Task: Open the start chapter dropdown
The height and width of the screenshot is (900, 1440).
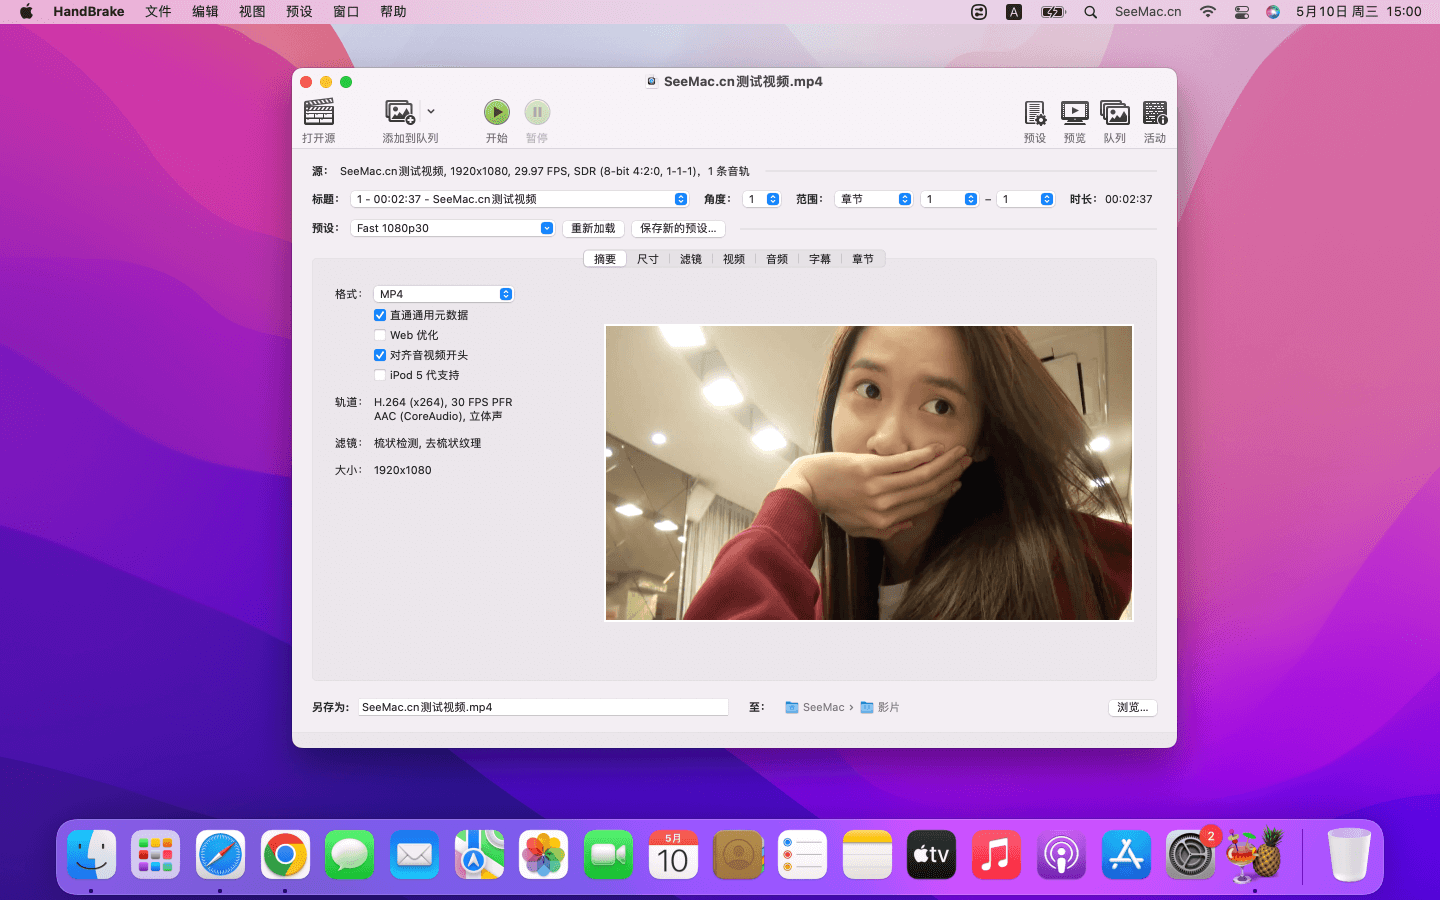Action: [x=949, y=199]
